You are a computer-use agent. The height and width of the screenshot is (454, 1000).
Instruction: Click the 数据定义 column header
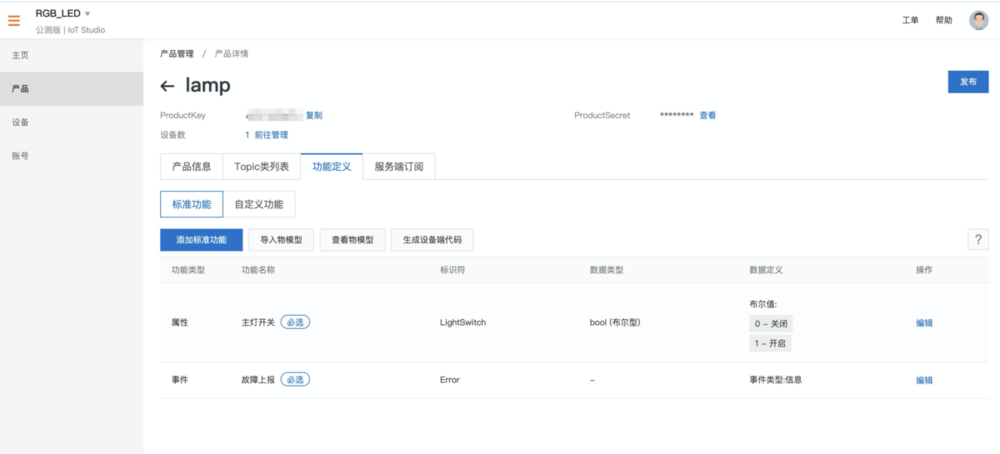(766, 270)
